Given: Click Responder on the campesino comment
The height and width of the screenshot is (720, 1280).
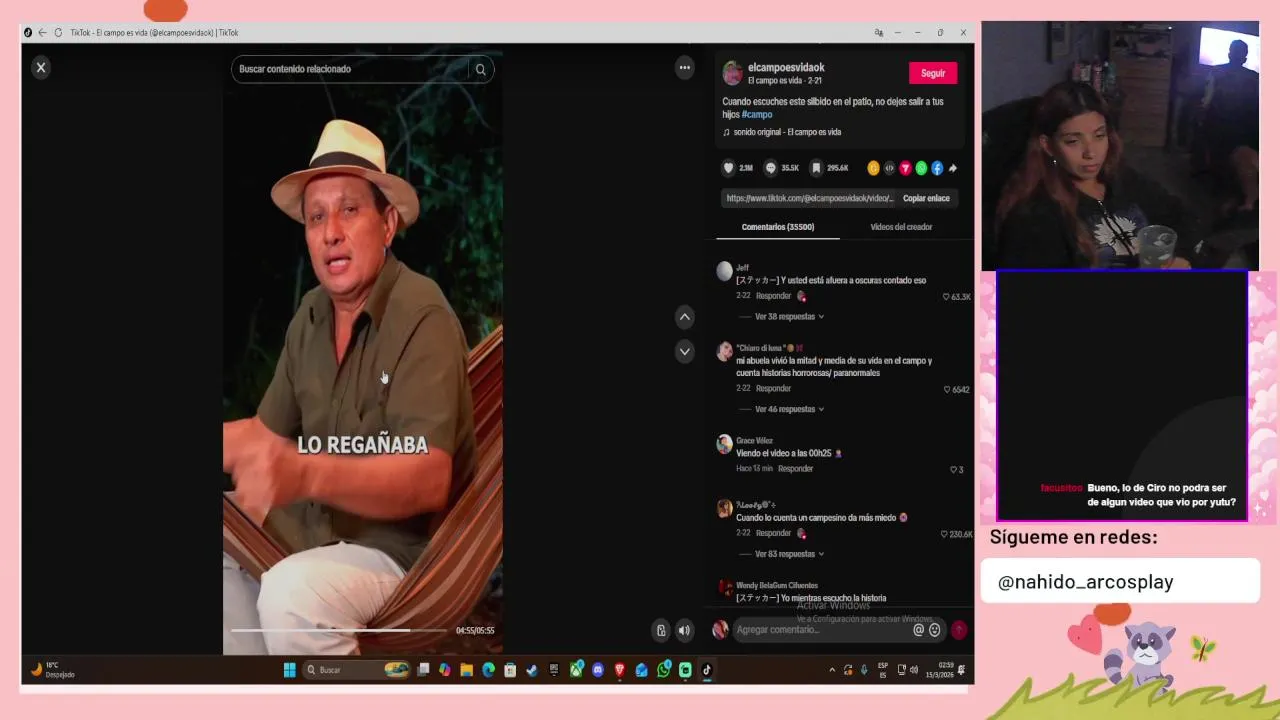Looking at the screenshot, I should tap(773, 533).
